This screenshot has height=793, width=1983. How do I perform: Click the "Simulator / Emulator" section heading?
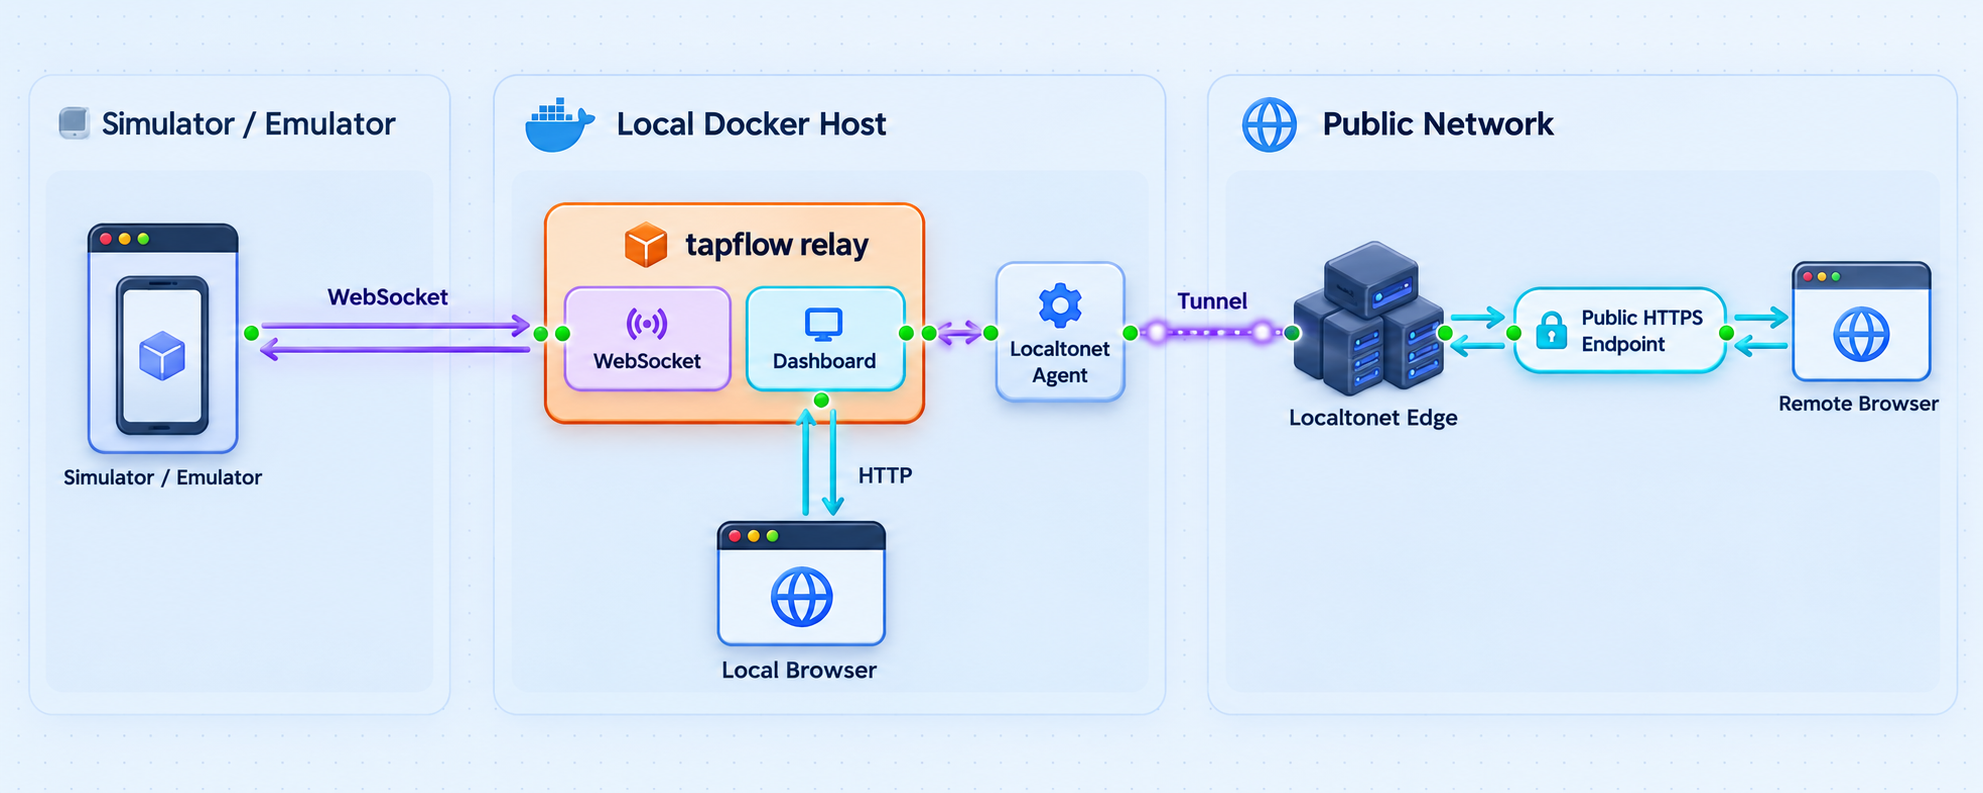point(248,124)
